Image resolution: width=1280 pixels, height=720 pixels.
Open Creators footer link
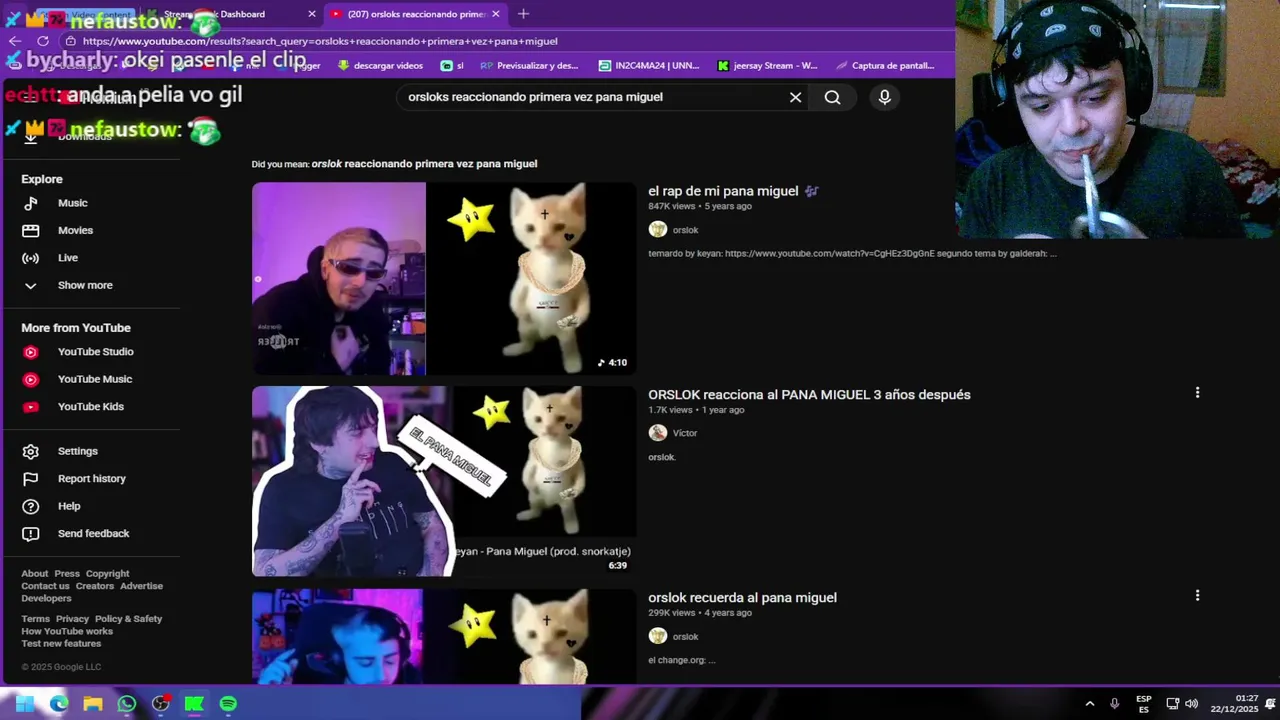pyautogui.click(x=95, y=586)
